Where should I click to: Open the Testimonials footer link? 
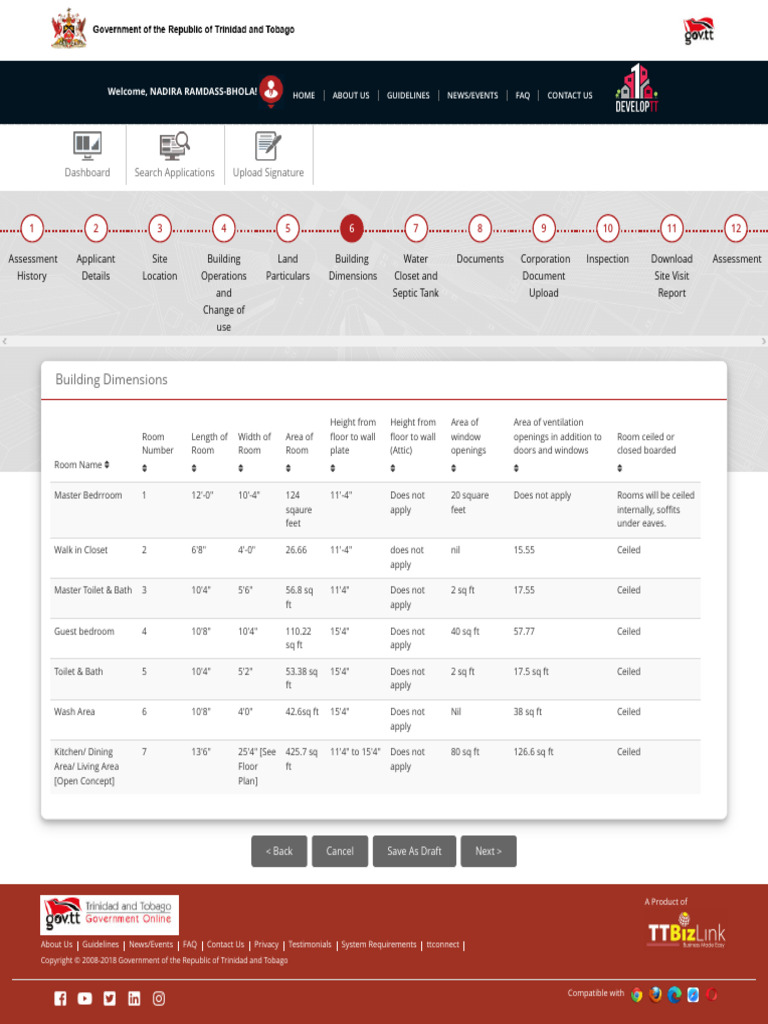[x=310, y=944]
